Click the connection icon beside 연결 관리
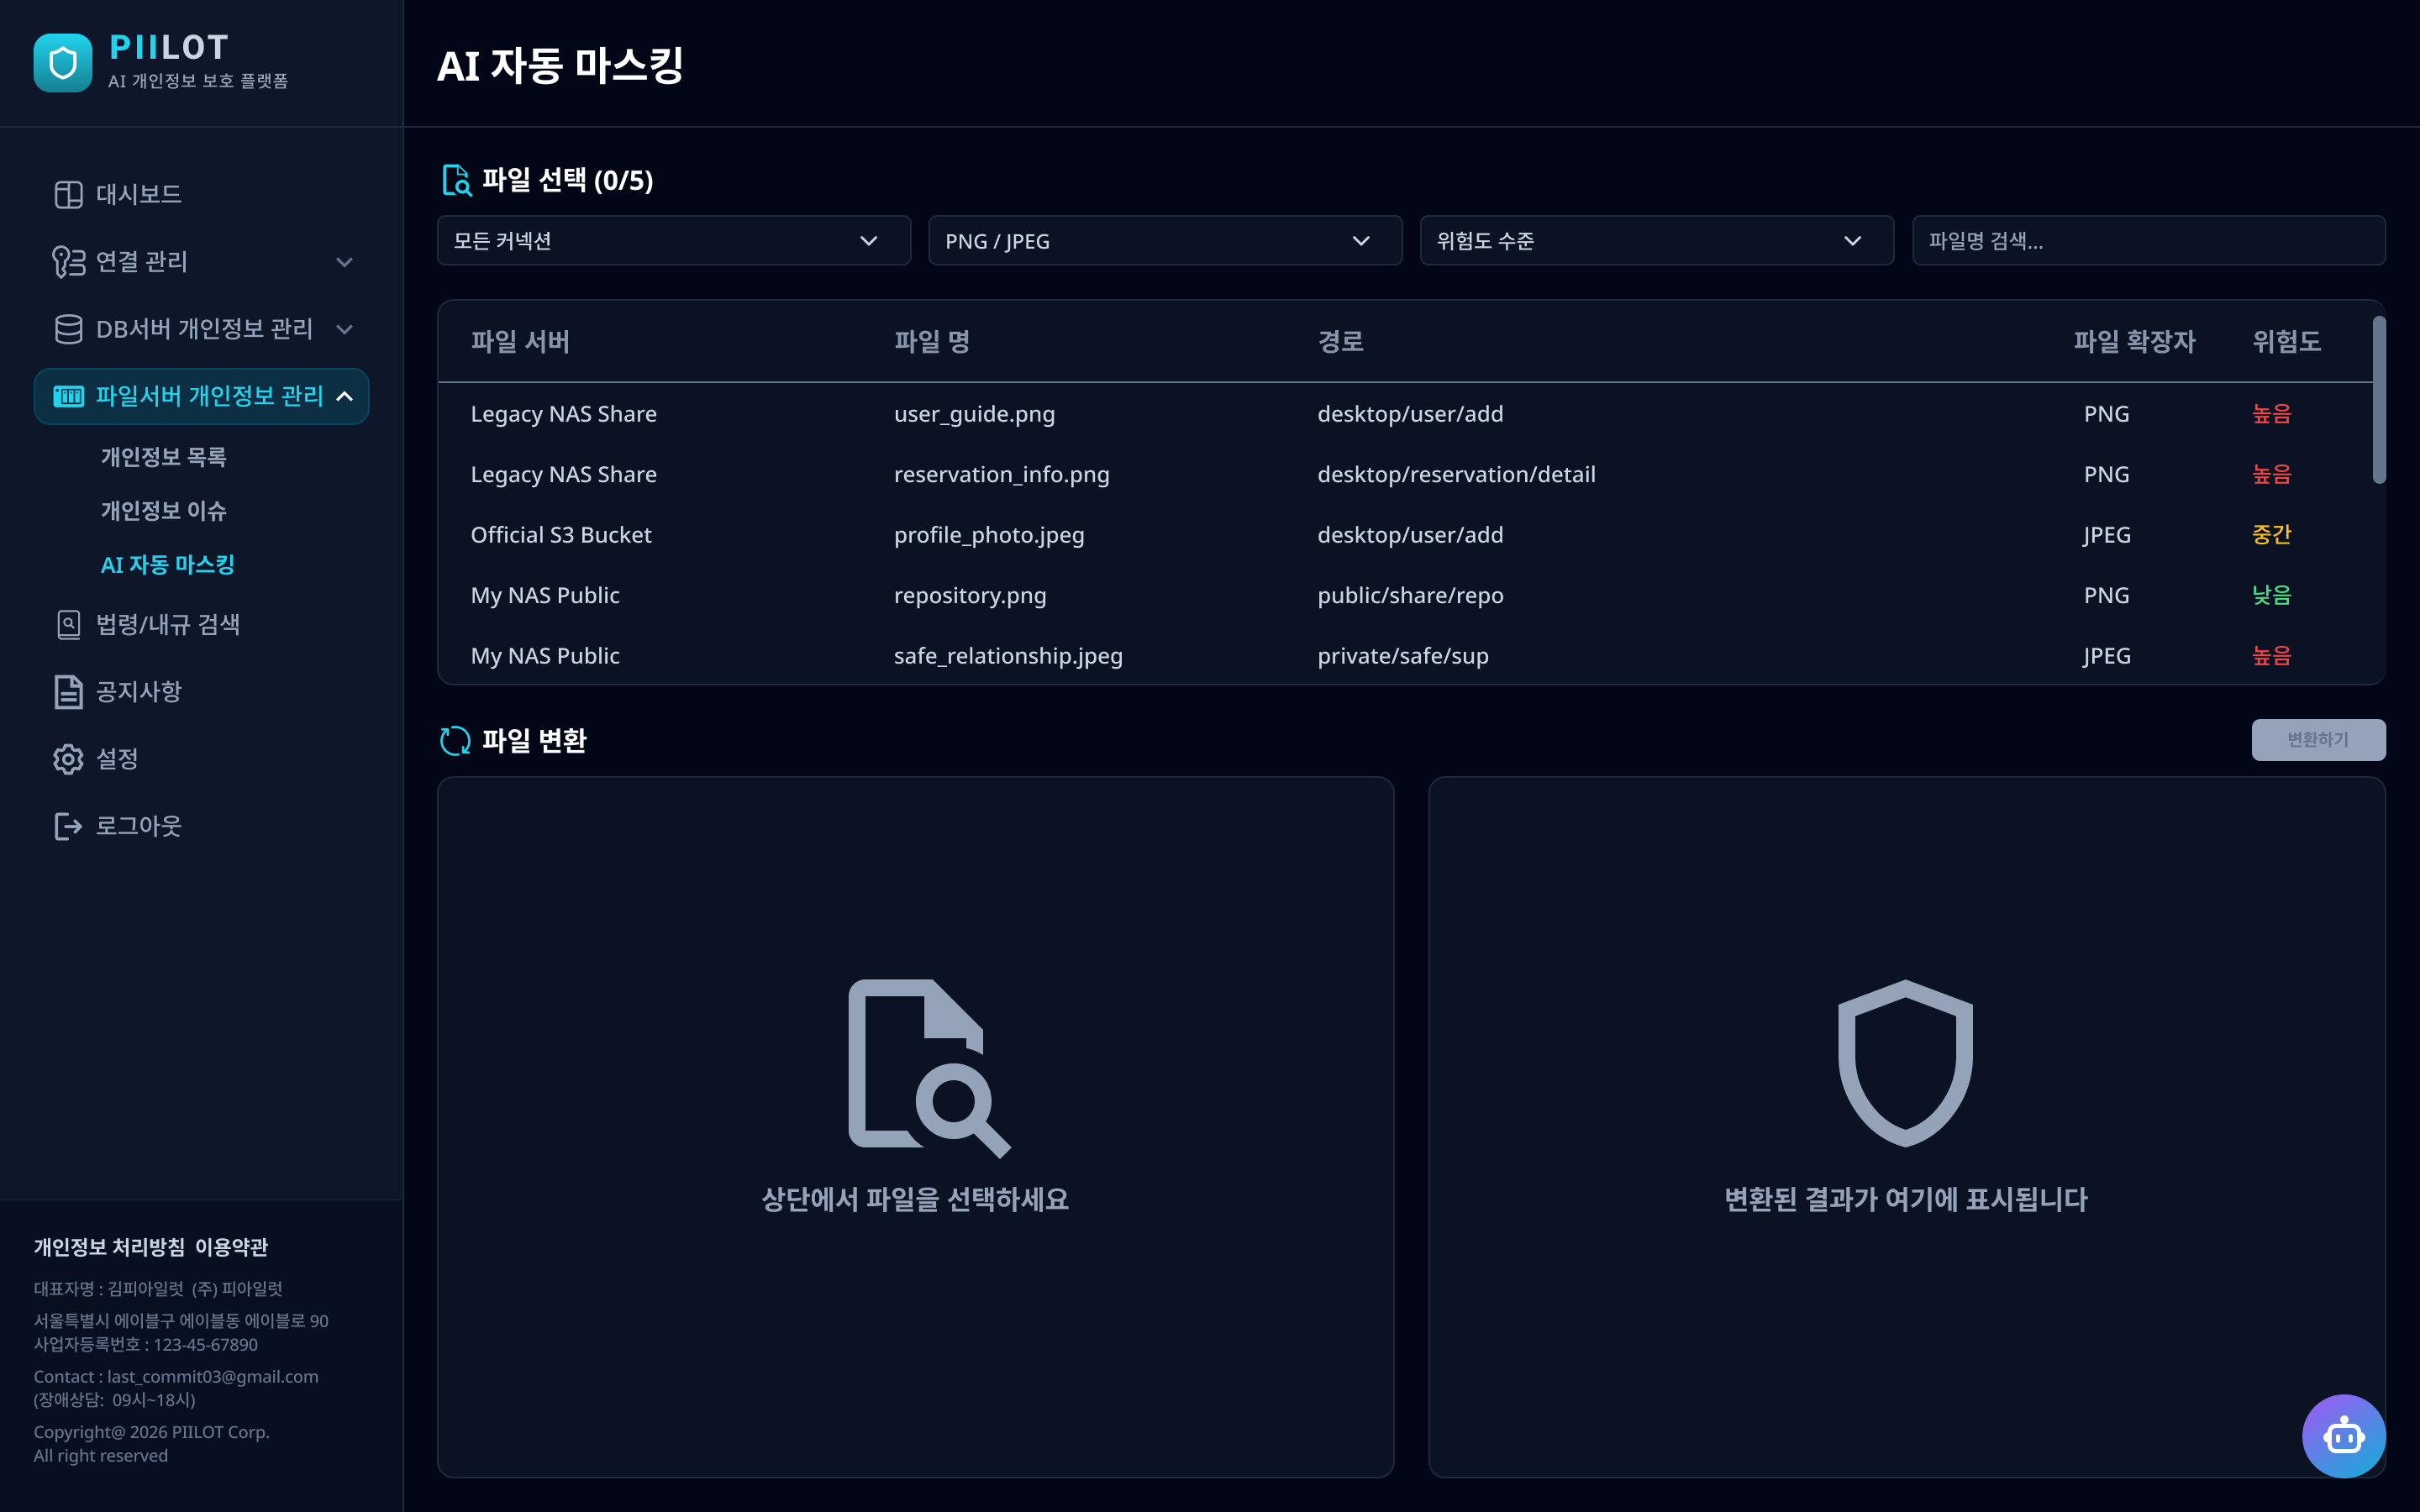This screenshot has width=2420, height=1512. pos(68,262)
